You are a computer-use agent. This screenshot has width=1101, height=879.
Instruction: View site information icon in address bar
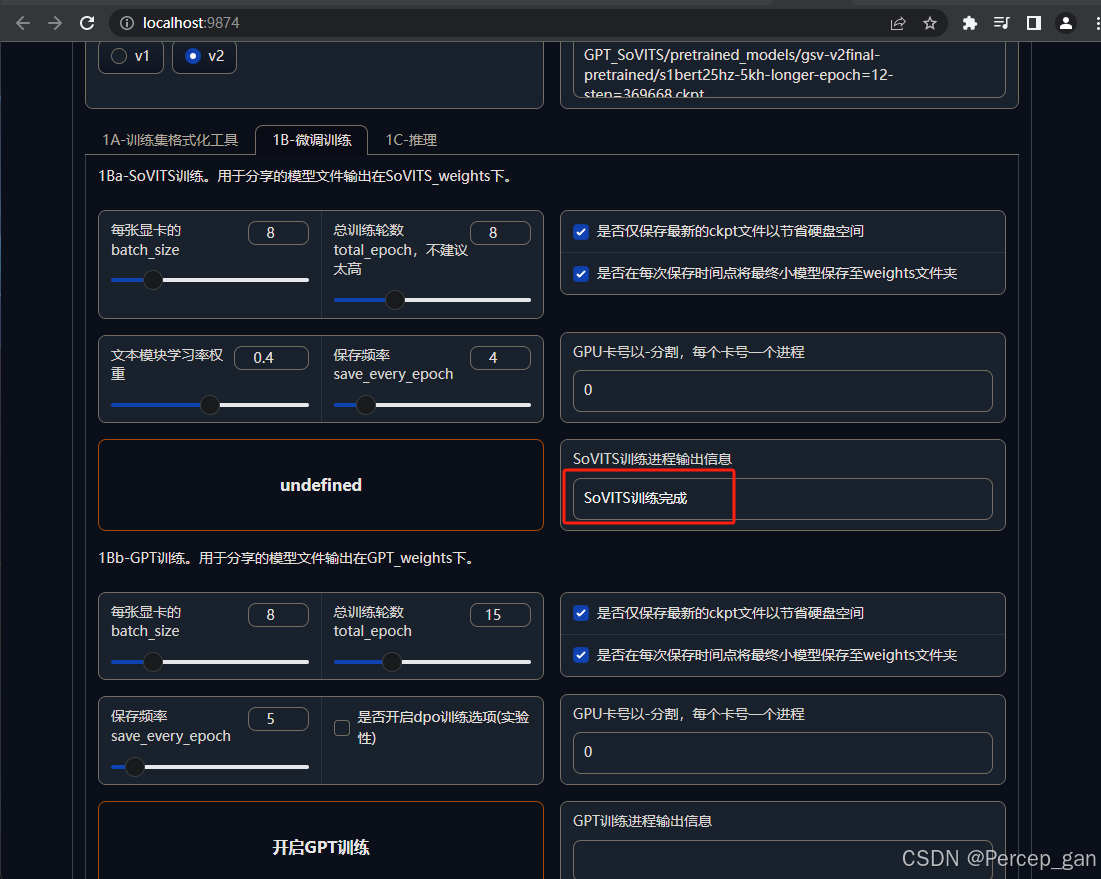127,23
